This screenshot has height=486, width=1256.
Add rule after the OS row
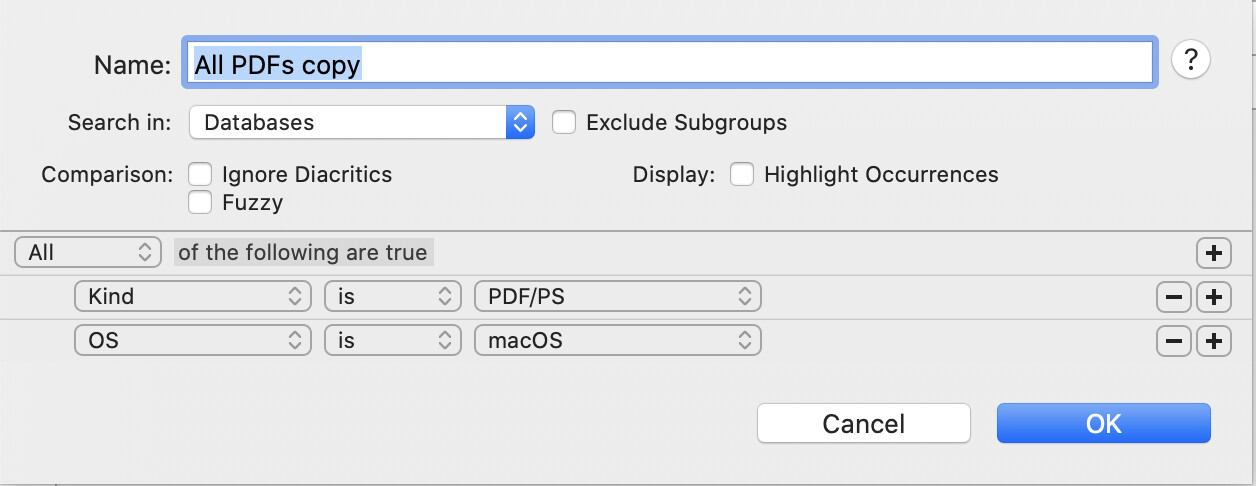pyautogui.click(x=1214, y=341)
